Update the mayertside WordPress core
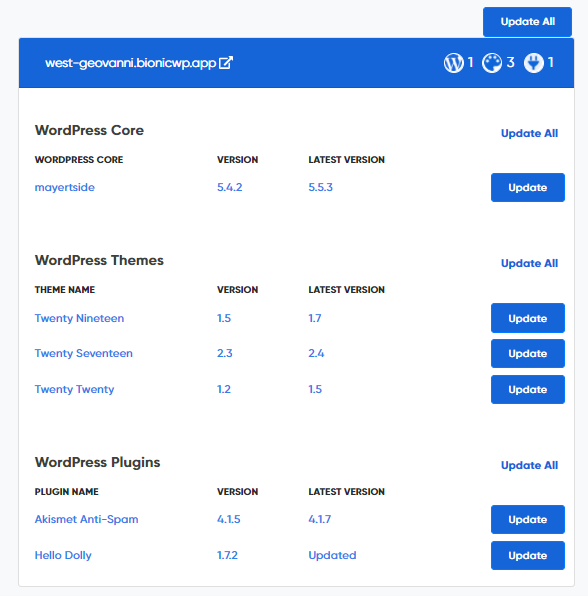 tap(528, 187)
